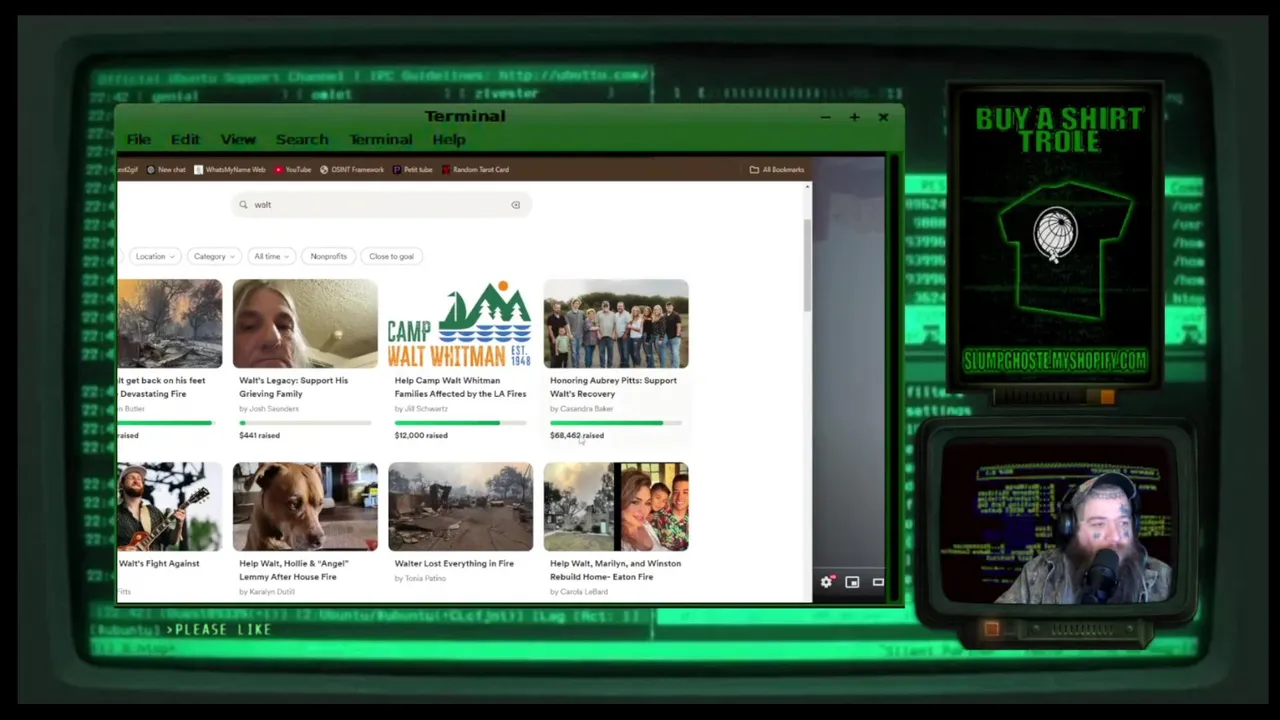Open the burned rubble fundraiser thumbnail
Image resolution: width=1280 pixels, height=720 pixels.
point(170,324)
